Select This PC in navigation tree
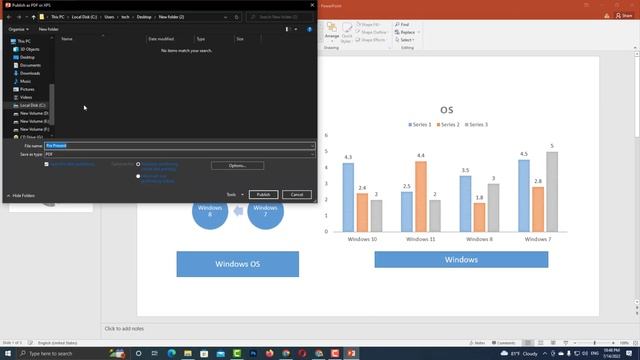Viewport: 640px width, 360px height. [x=21, y=41]
